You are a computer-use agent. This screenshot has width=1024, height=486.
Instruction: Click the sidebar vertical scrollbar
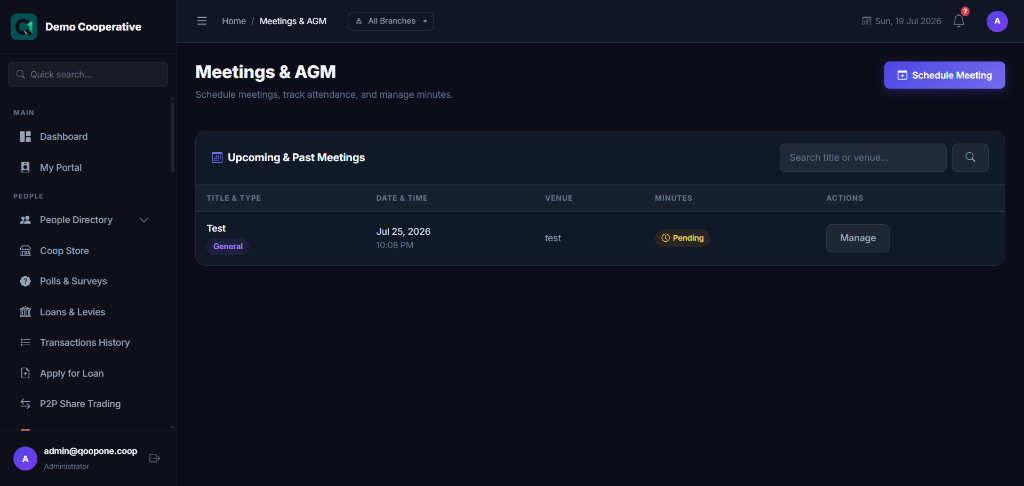(x=172, y=137)
